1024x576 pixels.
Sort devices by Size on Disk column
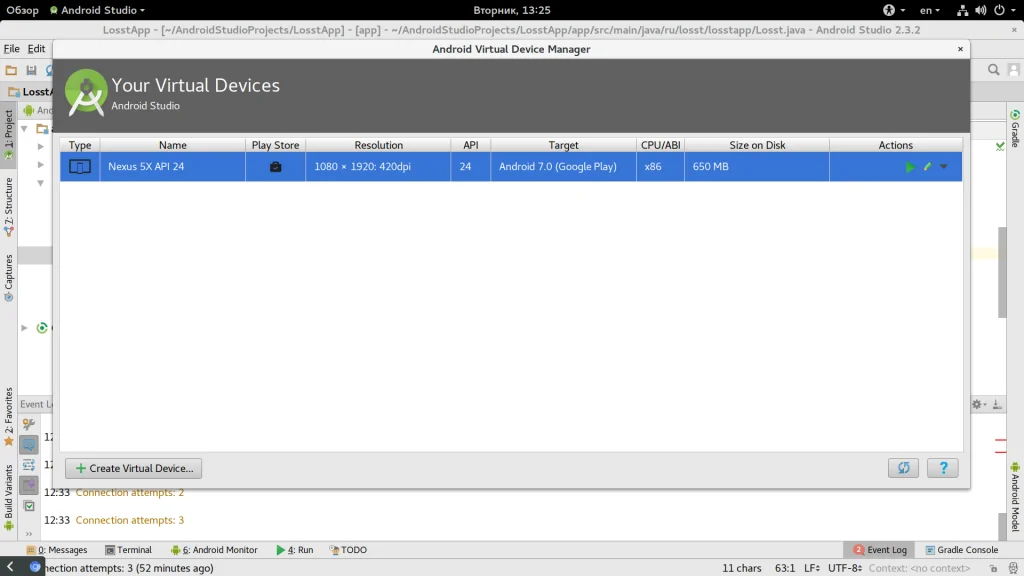[x=757, y=145]
